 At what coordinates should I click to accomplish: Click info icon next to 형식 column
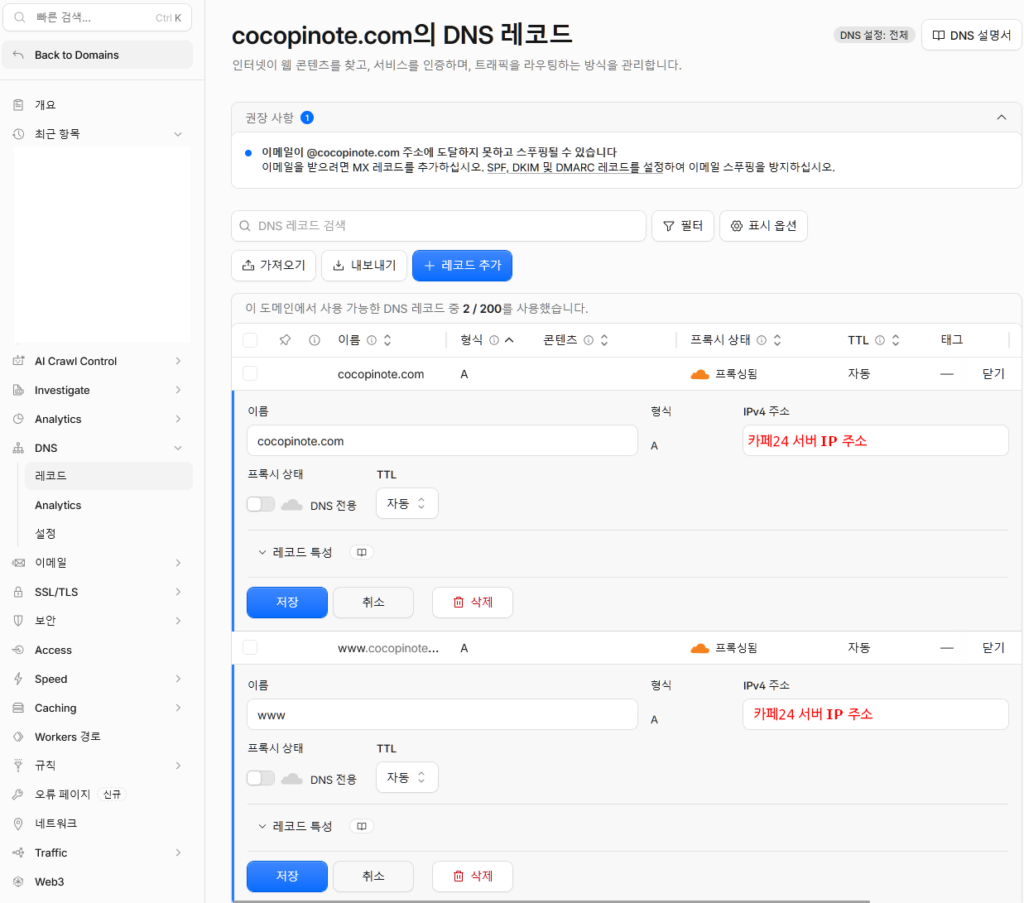(x=494, y=340)
